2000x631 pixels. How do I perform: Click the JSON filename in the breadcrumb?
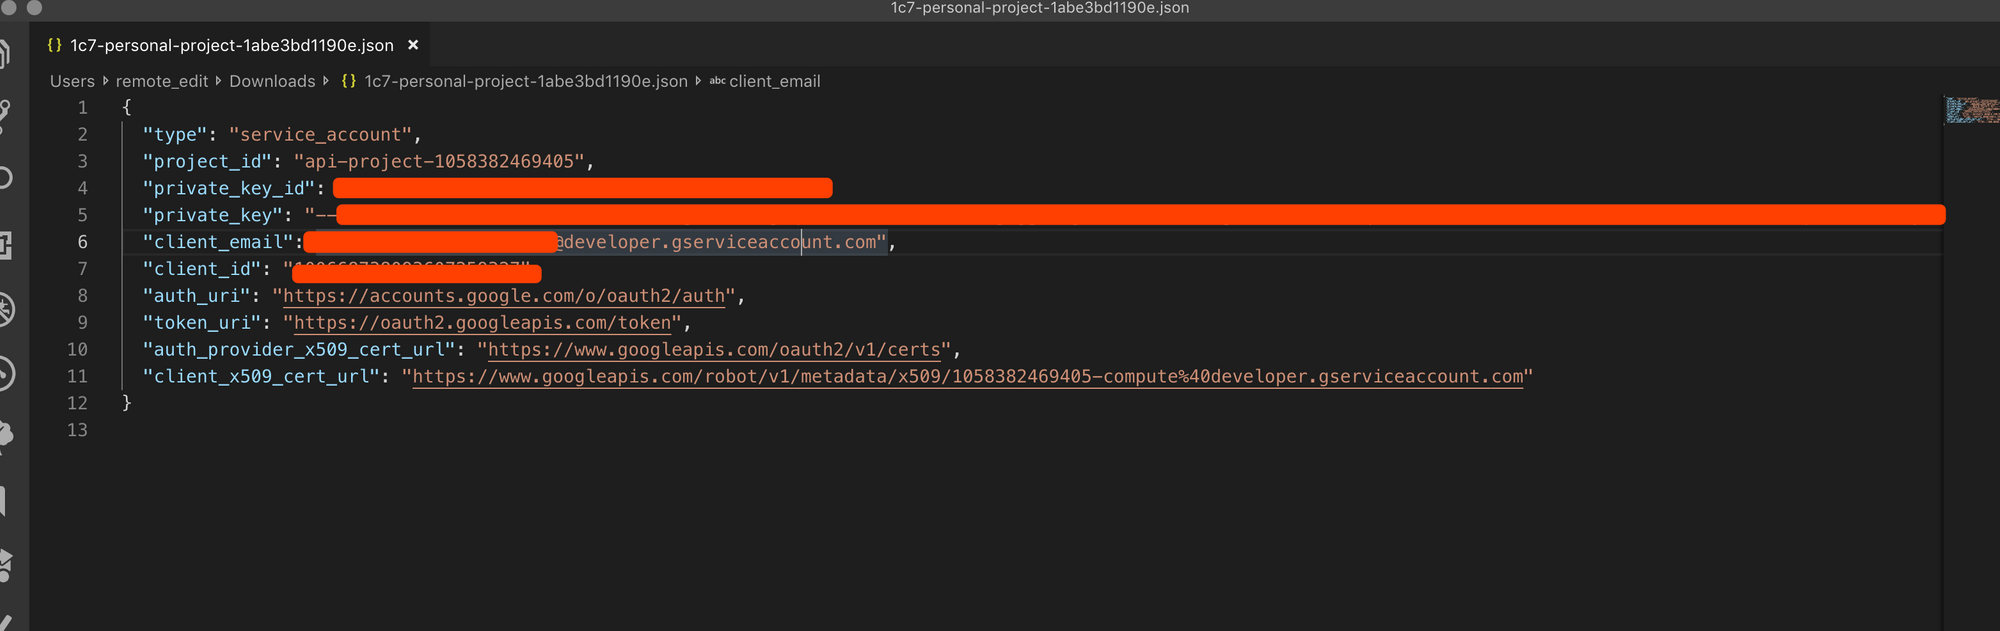[x=525, y=81]
